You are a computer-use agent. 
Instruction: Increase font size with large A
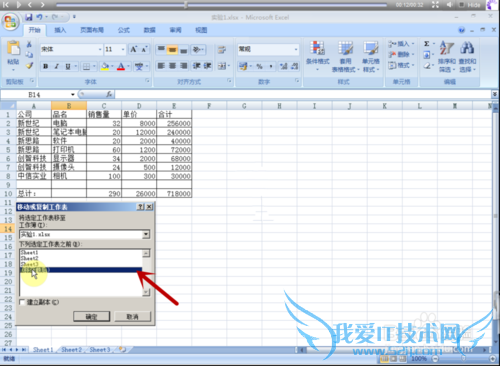(x=134, y=49)
